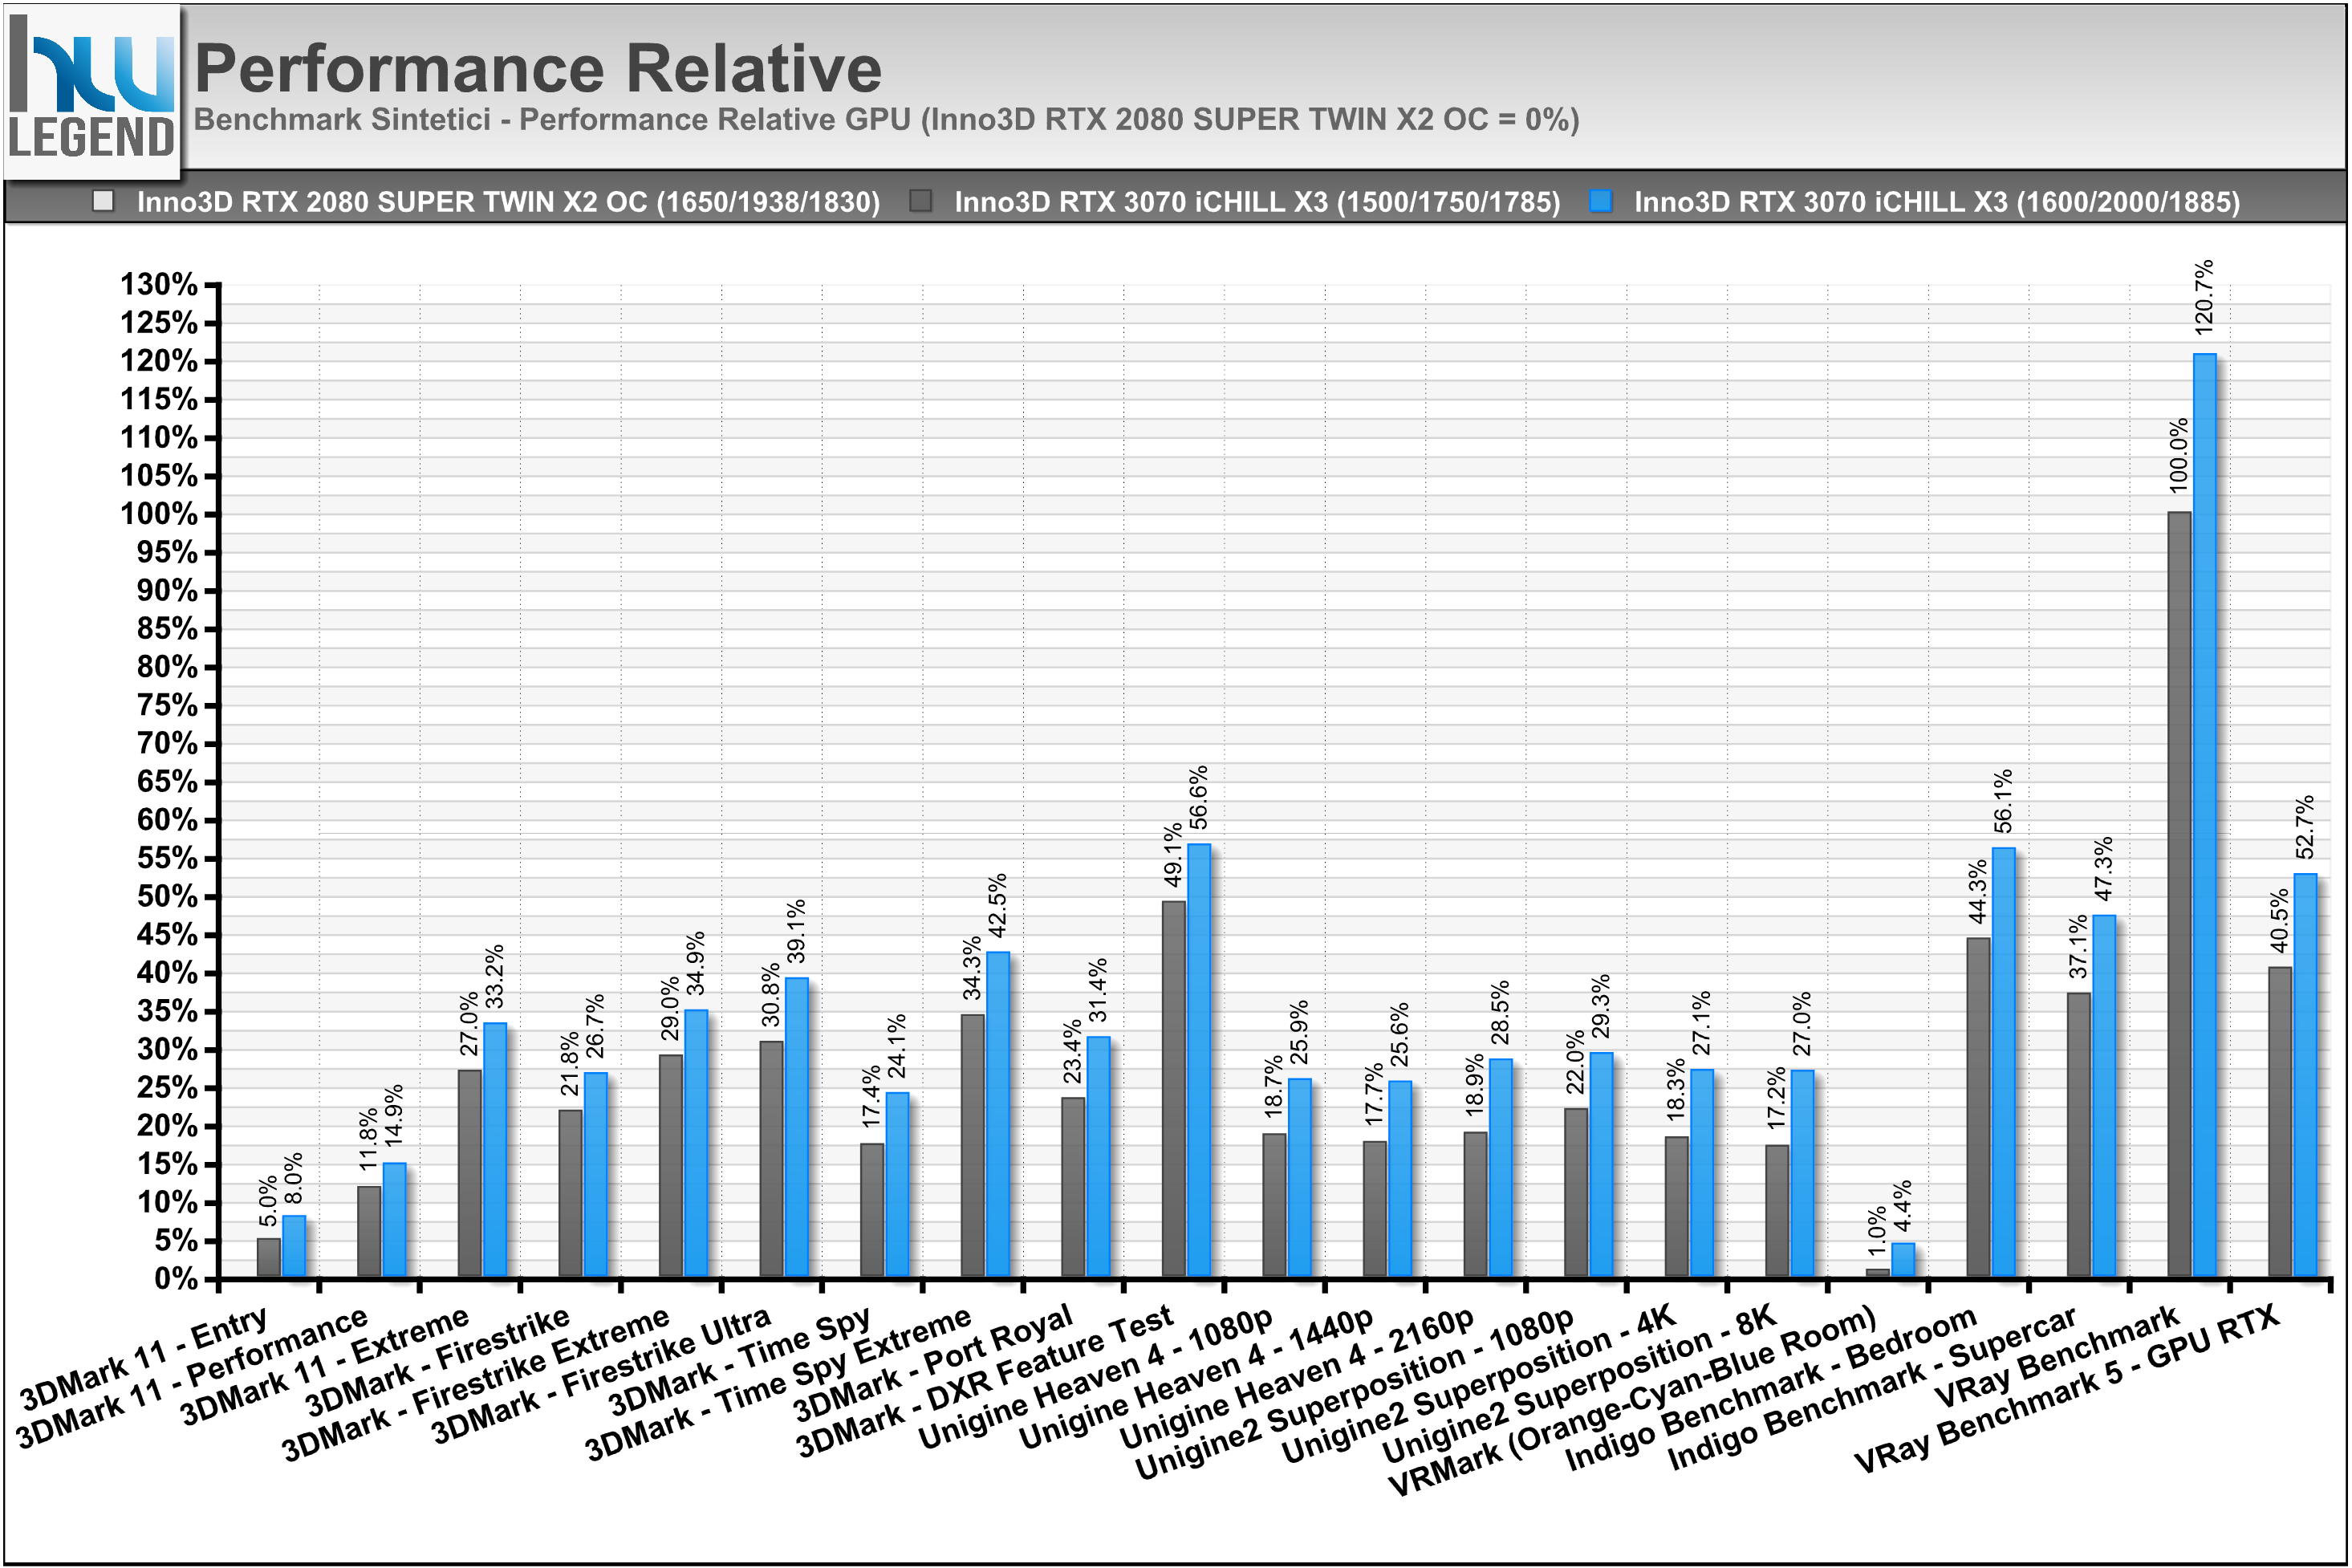Click the 28.5% blue Heaven 4 2160p bar
This screenshot has width=2352, height=1568.
pos(1501,1169)
